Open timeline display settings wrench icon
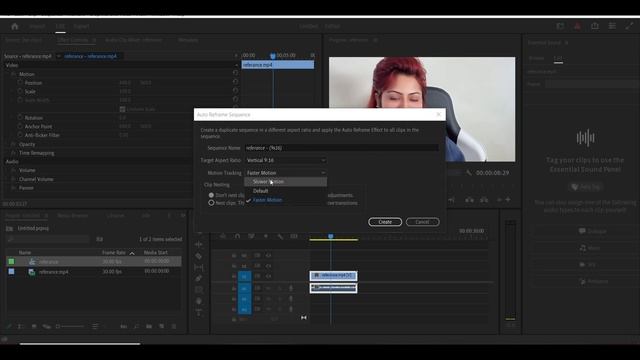The image size is (640, 360). click(280, 236)
